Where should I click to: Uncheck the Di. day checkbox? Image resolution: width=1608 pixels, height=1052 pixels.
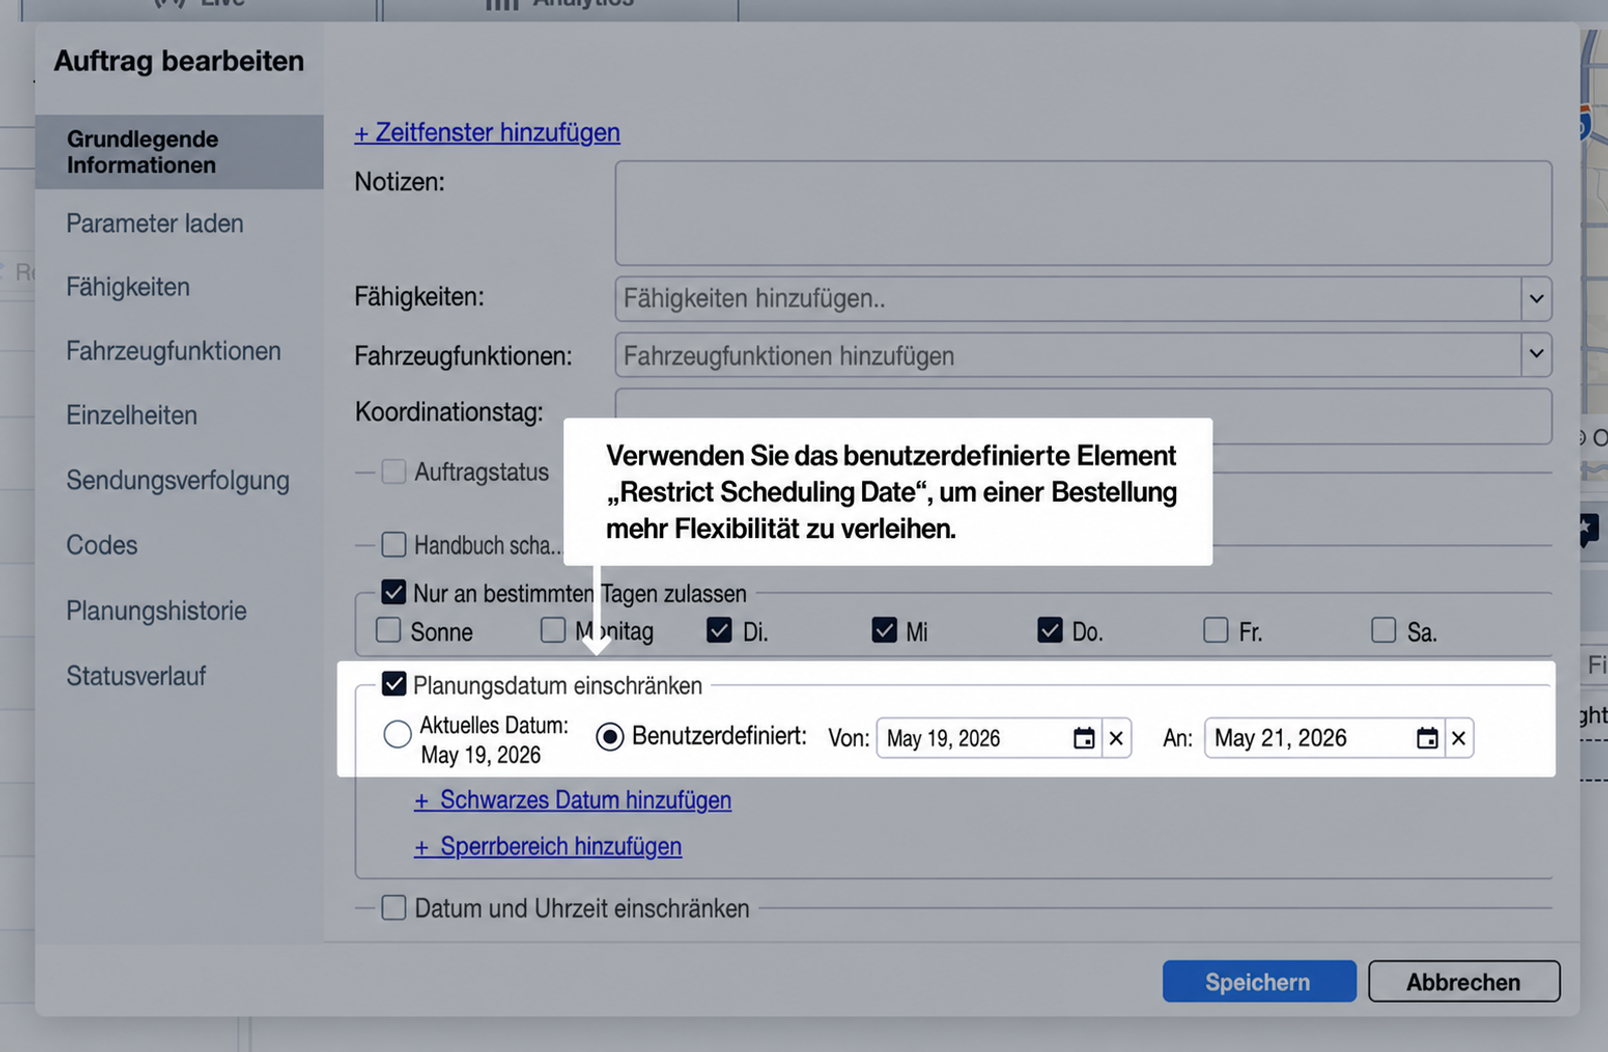[x=719, y=631]
